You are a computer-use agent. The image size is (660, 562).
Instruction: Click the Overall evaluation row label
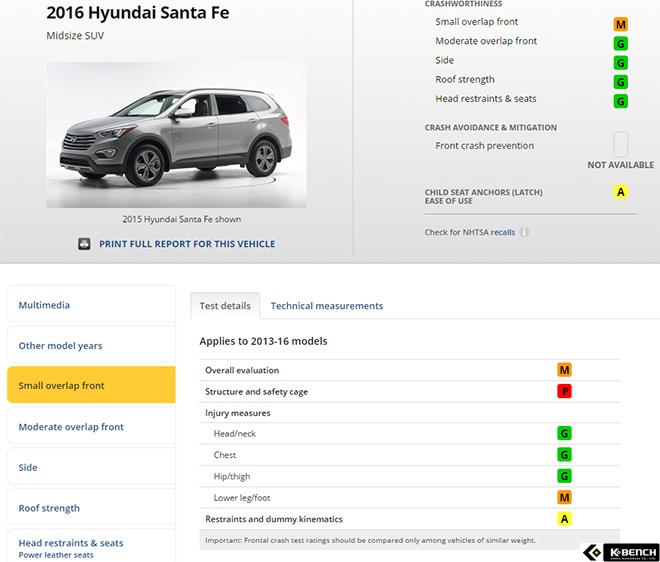242,370
